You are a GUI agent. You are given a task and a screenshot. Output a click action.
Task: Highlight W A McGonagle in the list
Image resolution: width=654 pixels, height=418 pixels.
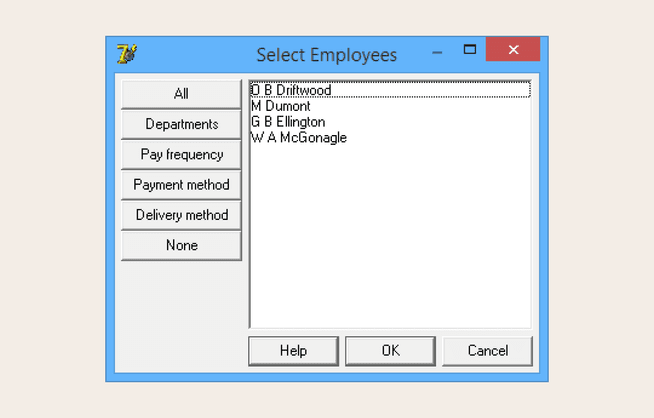click(x=299, y=138)
